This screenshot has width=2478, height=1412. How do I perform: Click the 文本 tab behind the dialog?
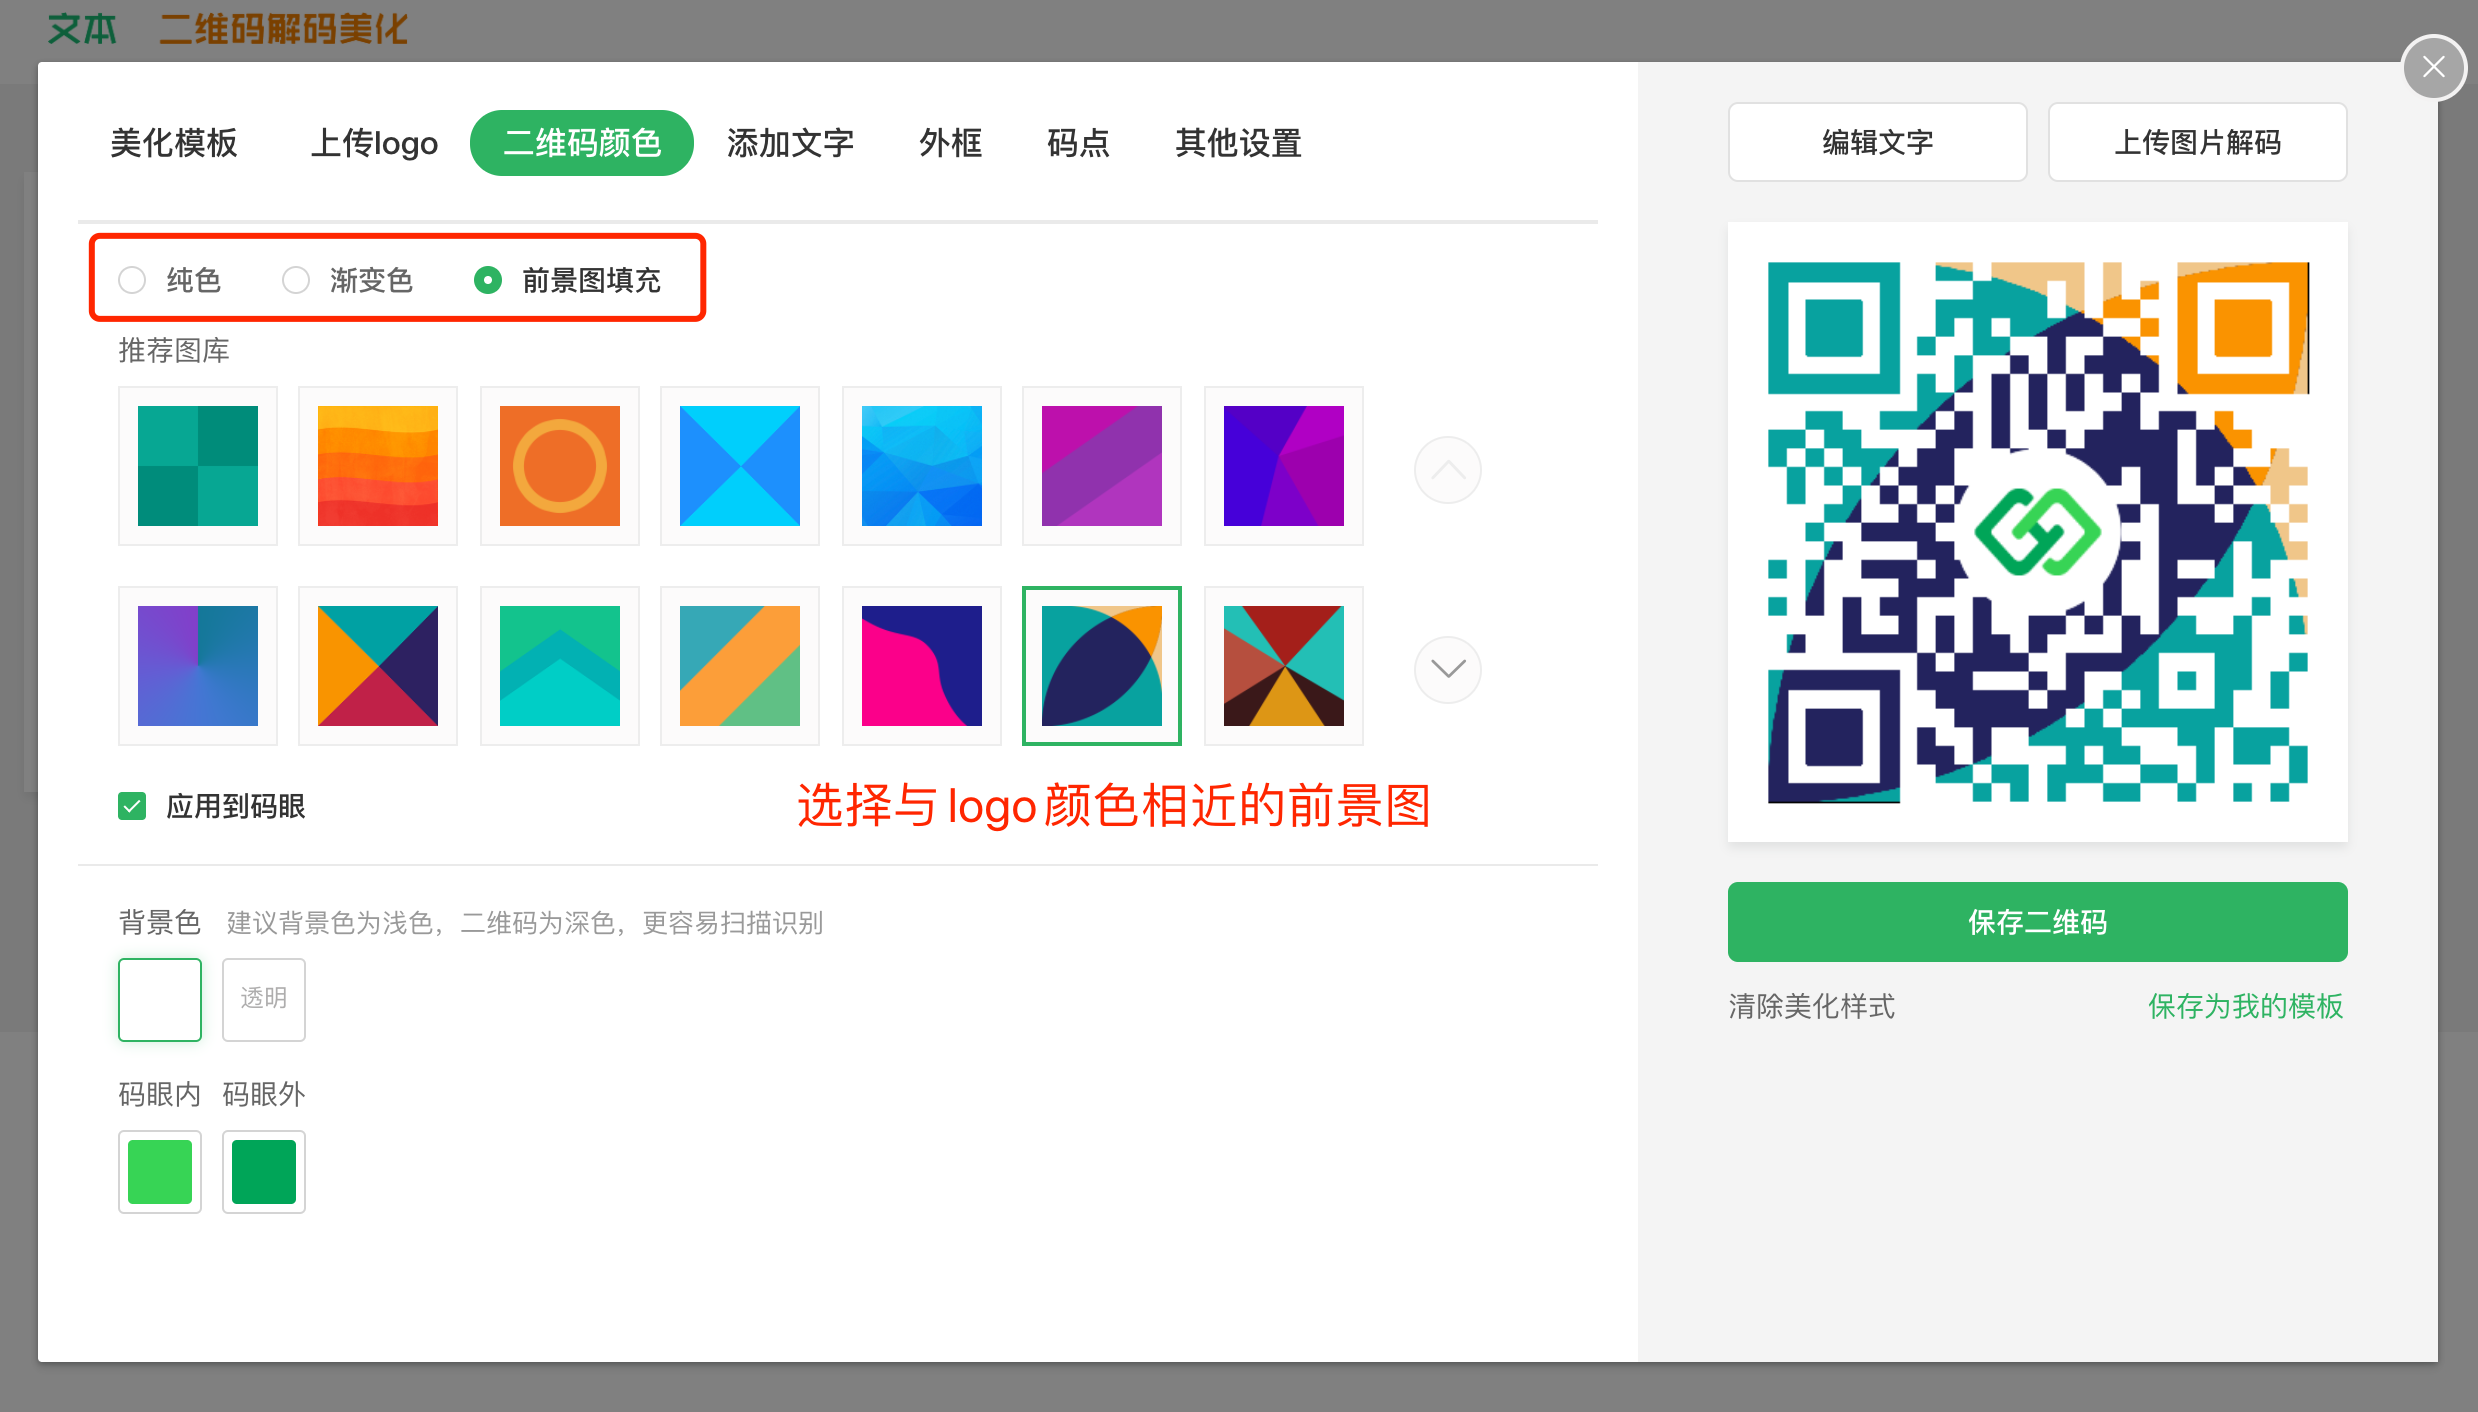pyautogui.click(x=82, y=28)
